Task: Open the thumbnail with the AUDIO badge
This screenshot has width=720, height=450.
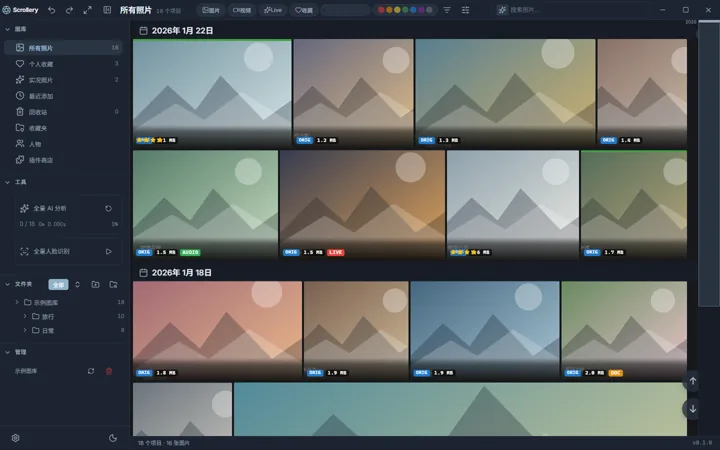Action: (x=205, y=204)
